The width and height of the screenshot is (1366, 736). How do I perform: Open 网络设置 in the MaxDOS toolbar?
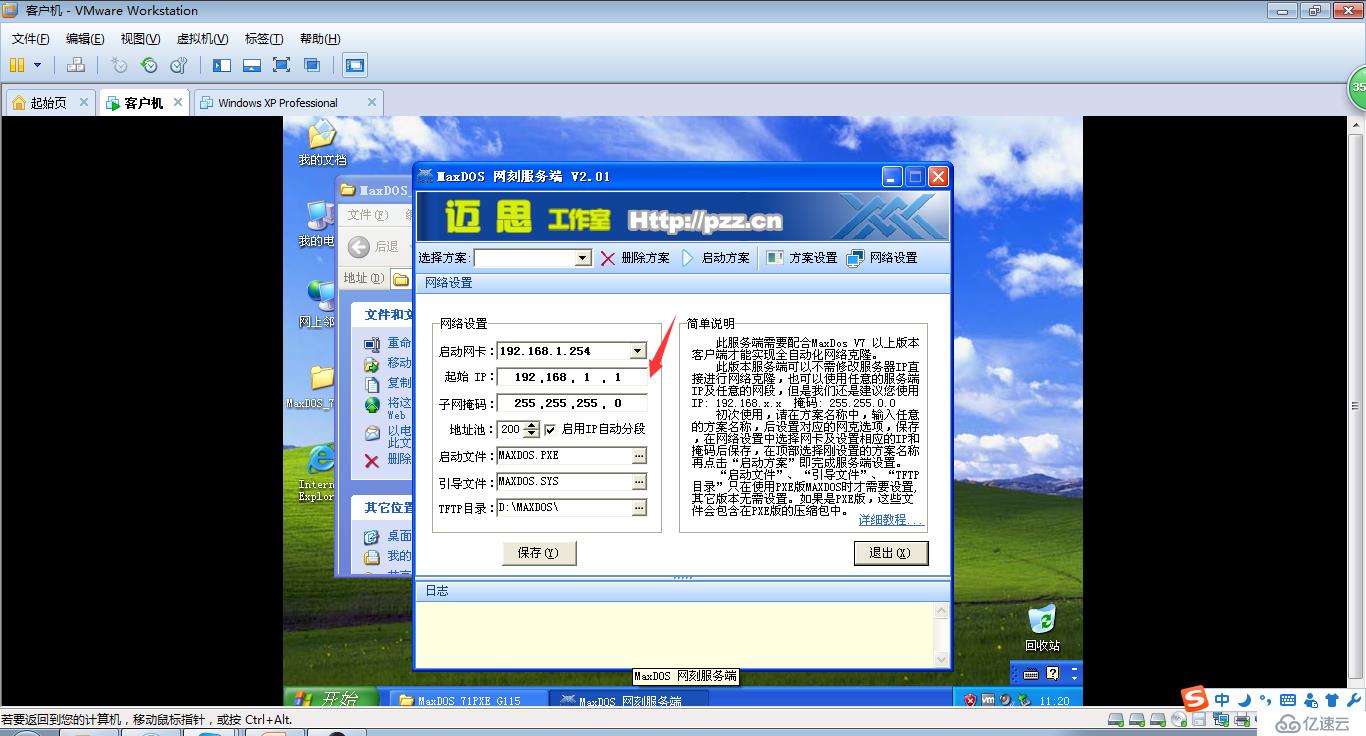[x=882, y=258]
